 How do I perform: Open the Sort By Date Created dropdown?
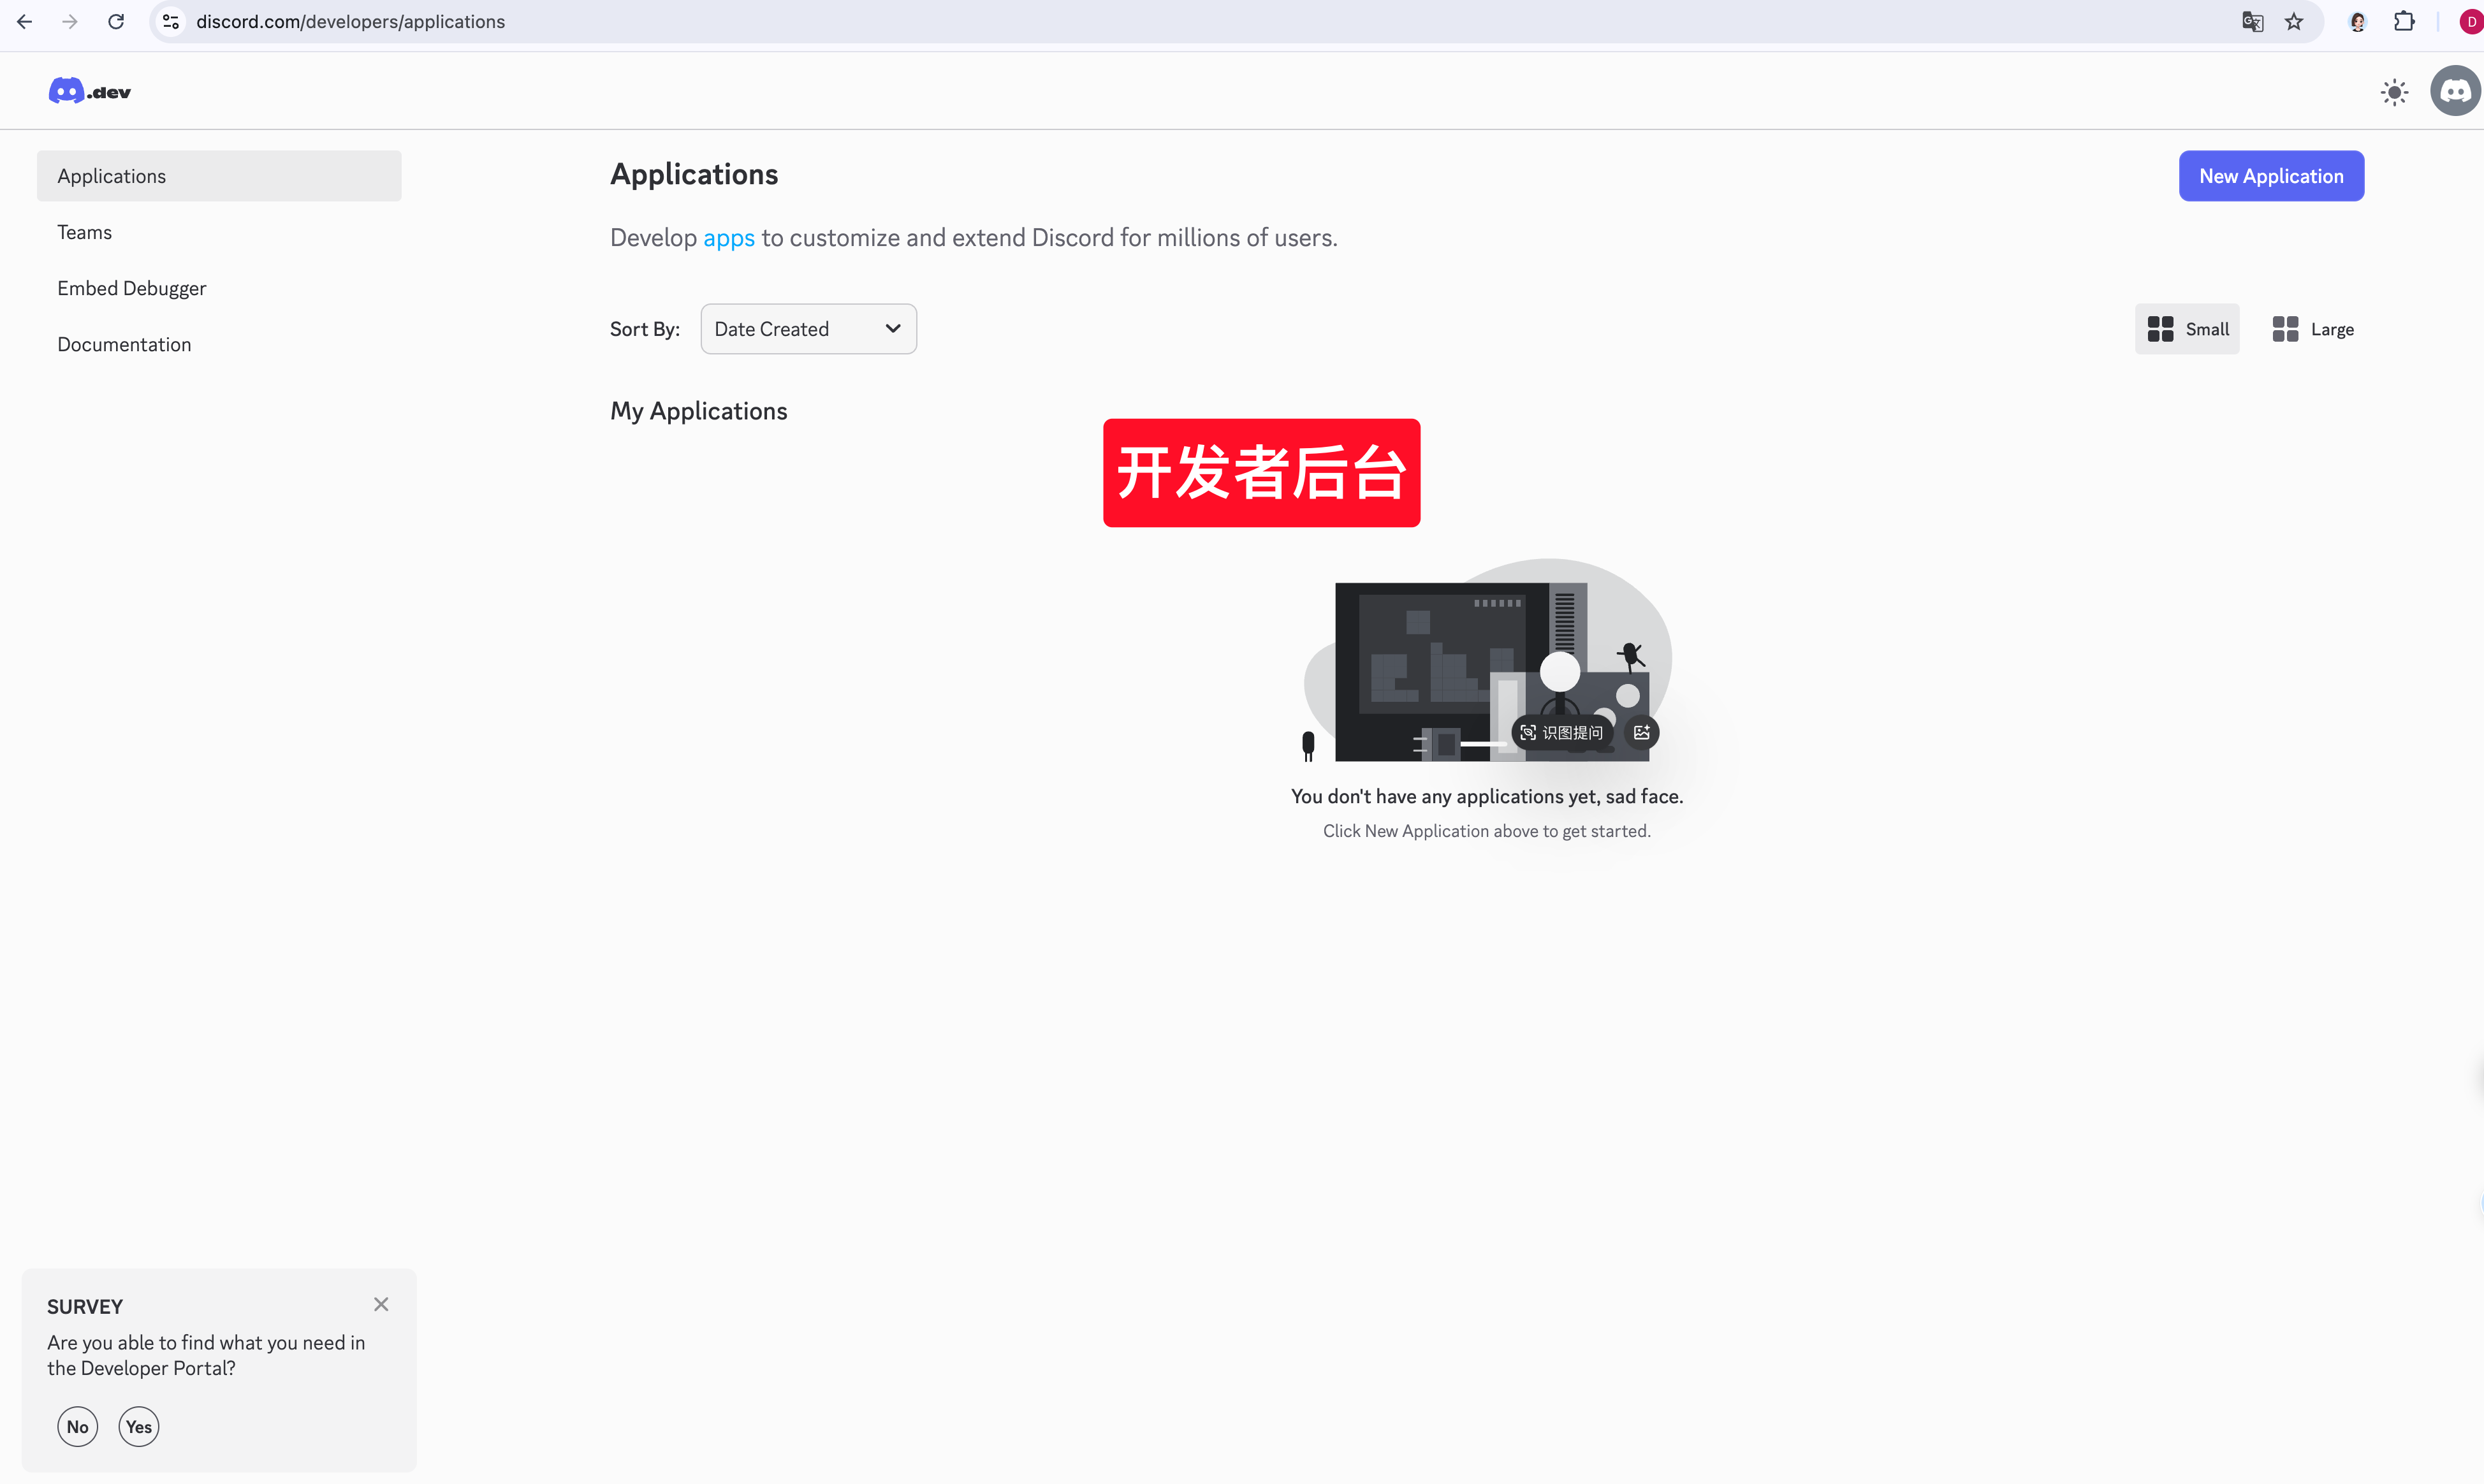point(808,329)
